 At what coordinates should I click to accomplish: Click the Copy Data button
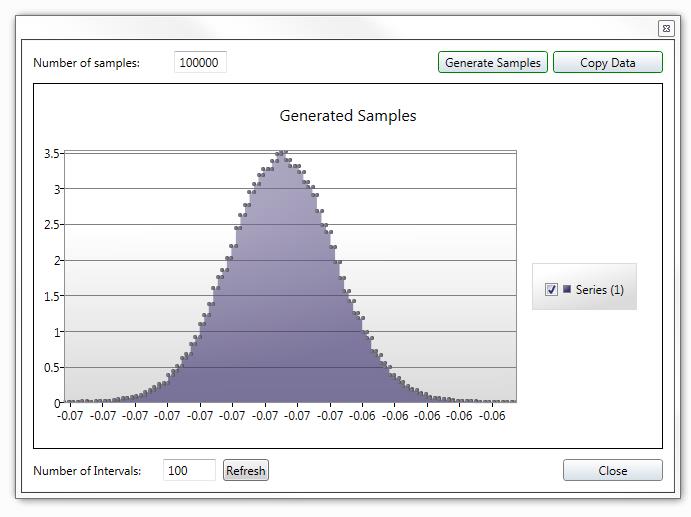pos(608,62)
